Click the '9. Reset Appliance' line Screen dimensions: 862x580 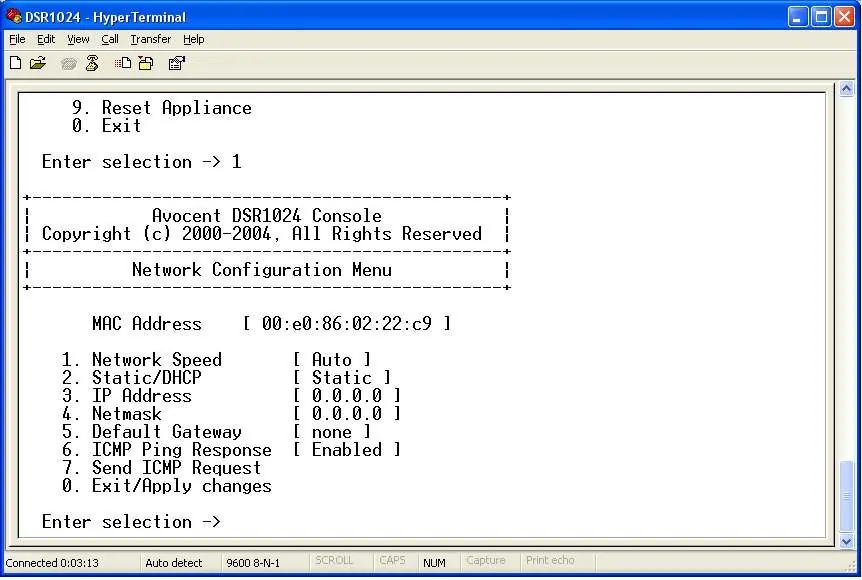(162, 108)
